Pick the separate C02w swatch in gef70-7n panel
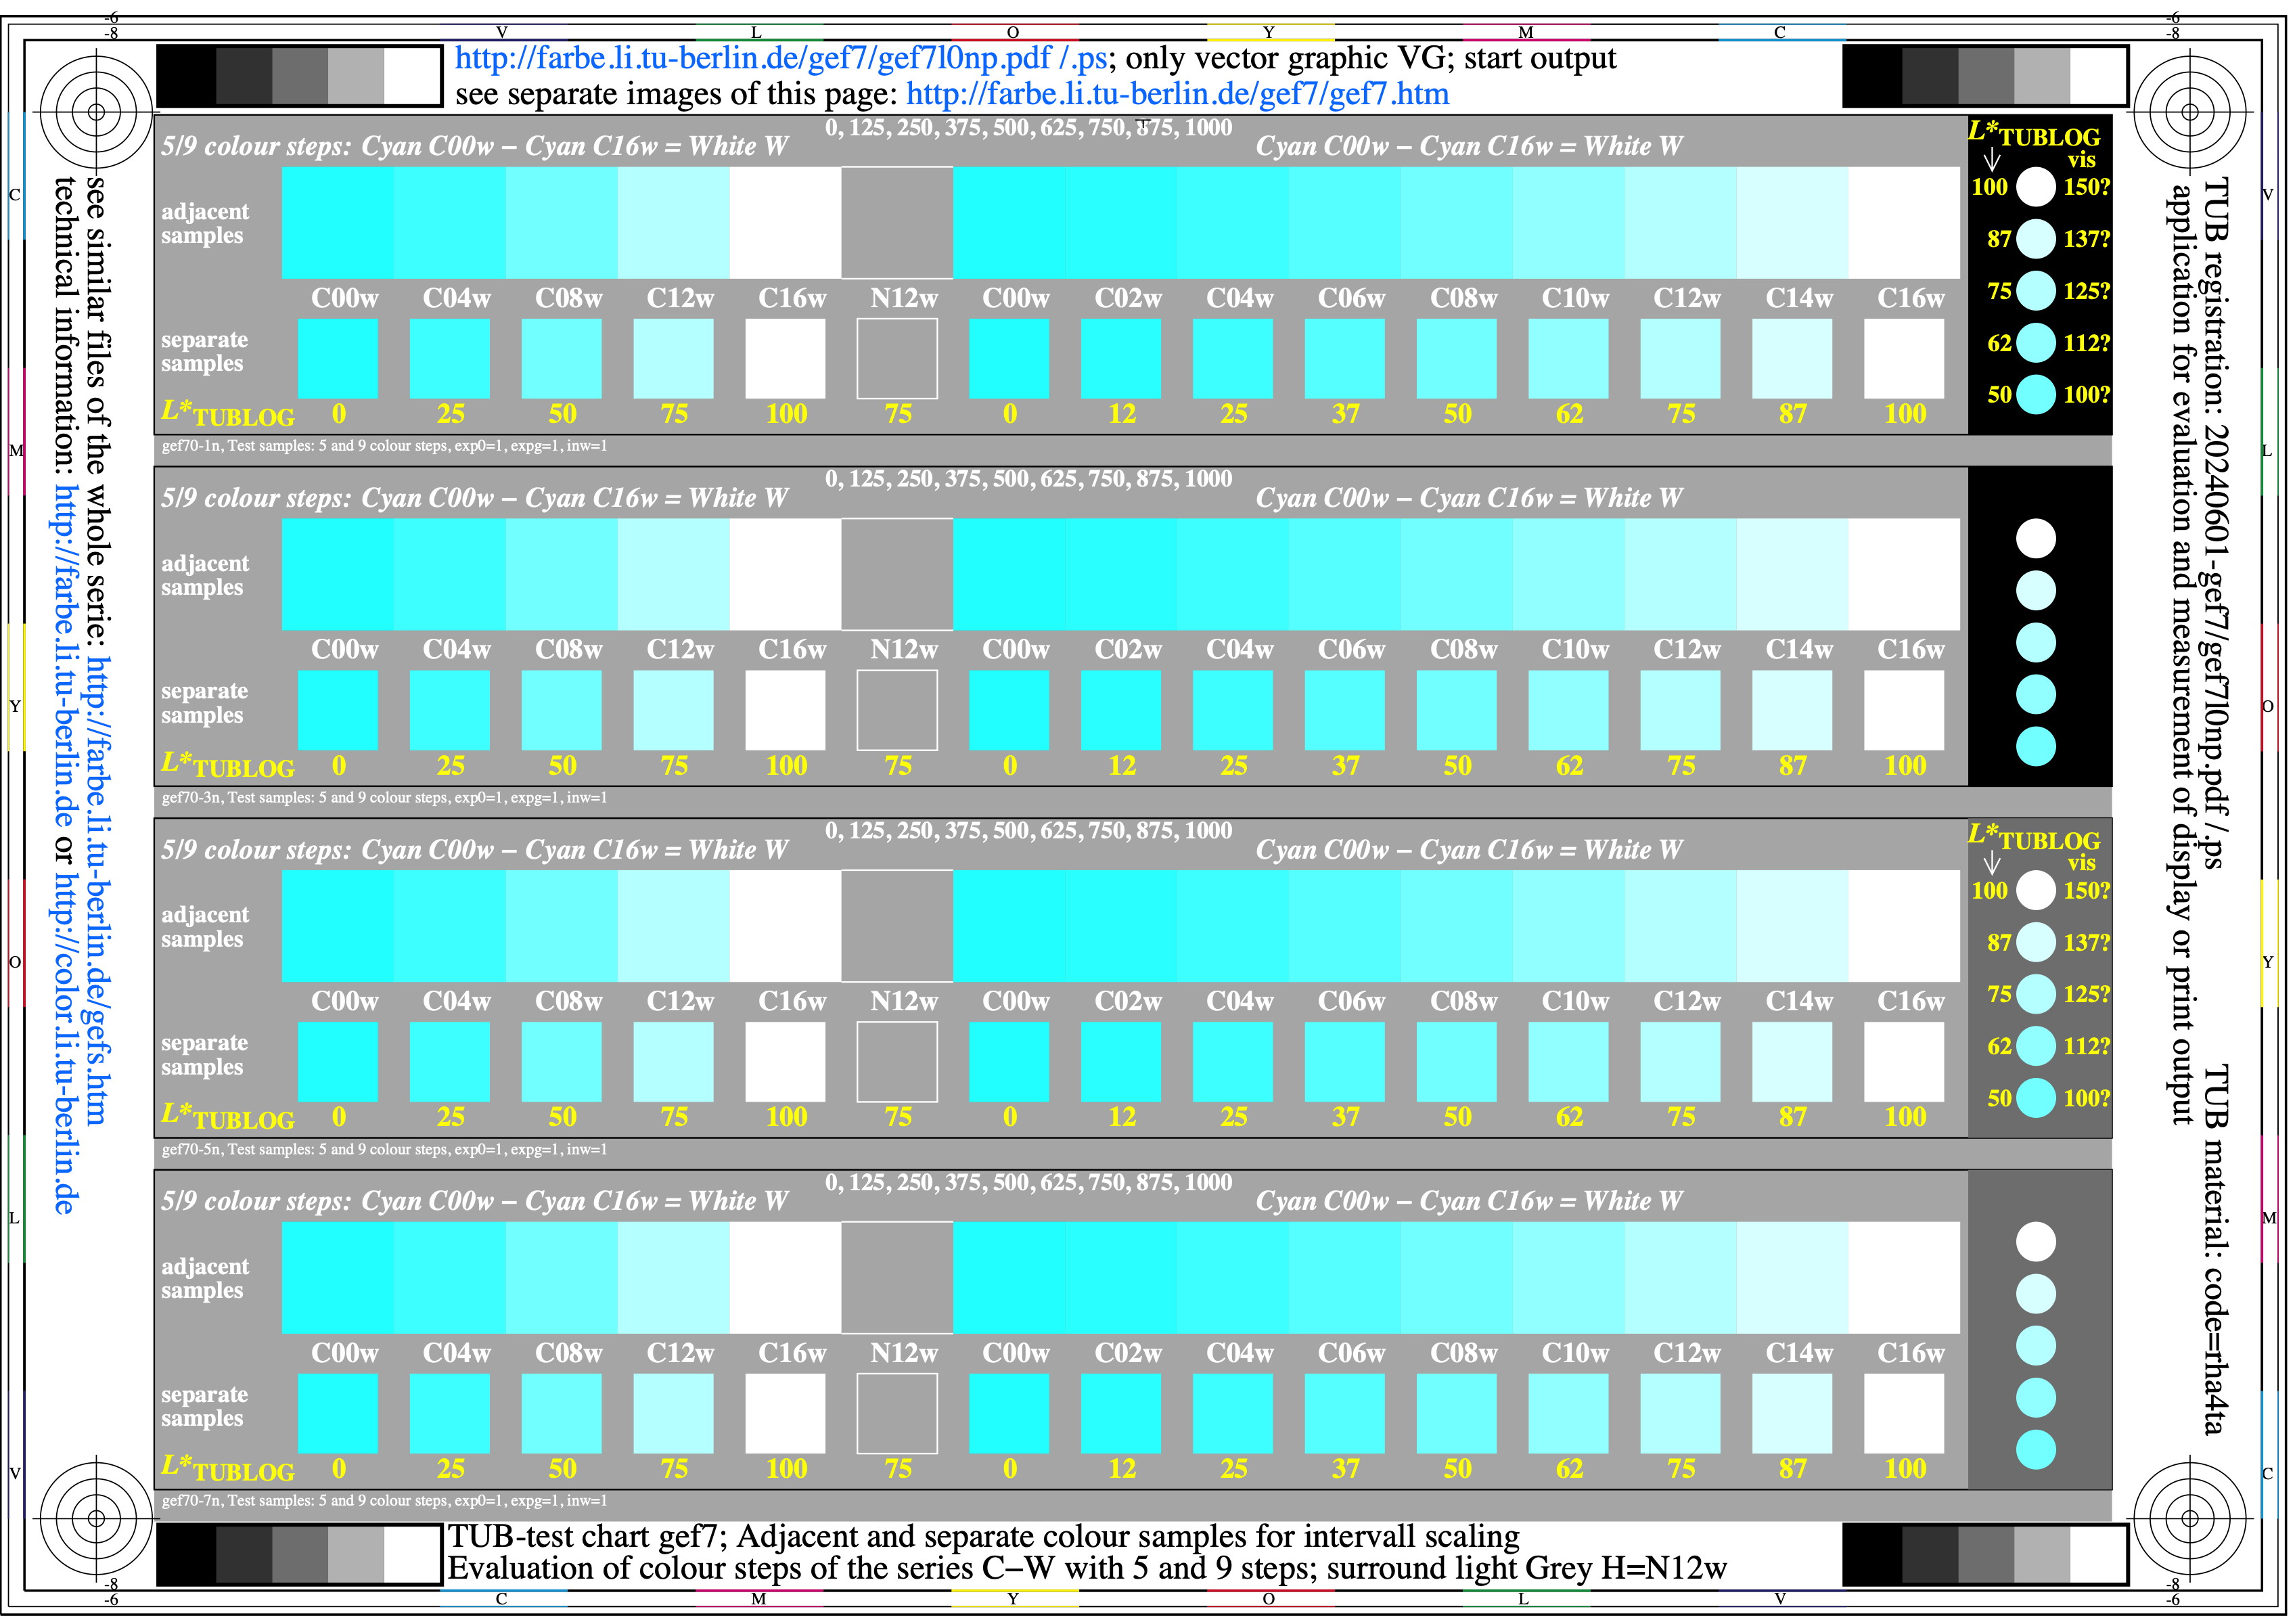Image resolution: width=2295 pixels, height=1624 pixels. [1121, 1414]
